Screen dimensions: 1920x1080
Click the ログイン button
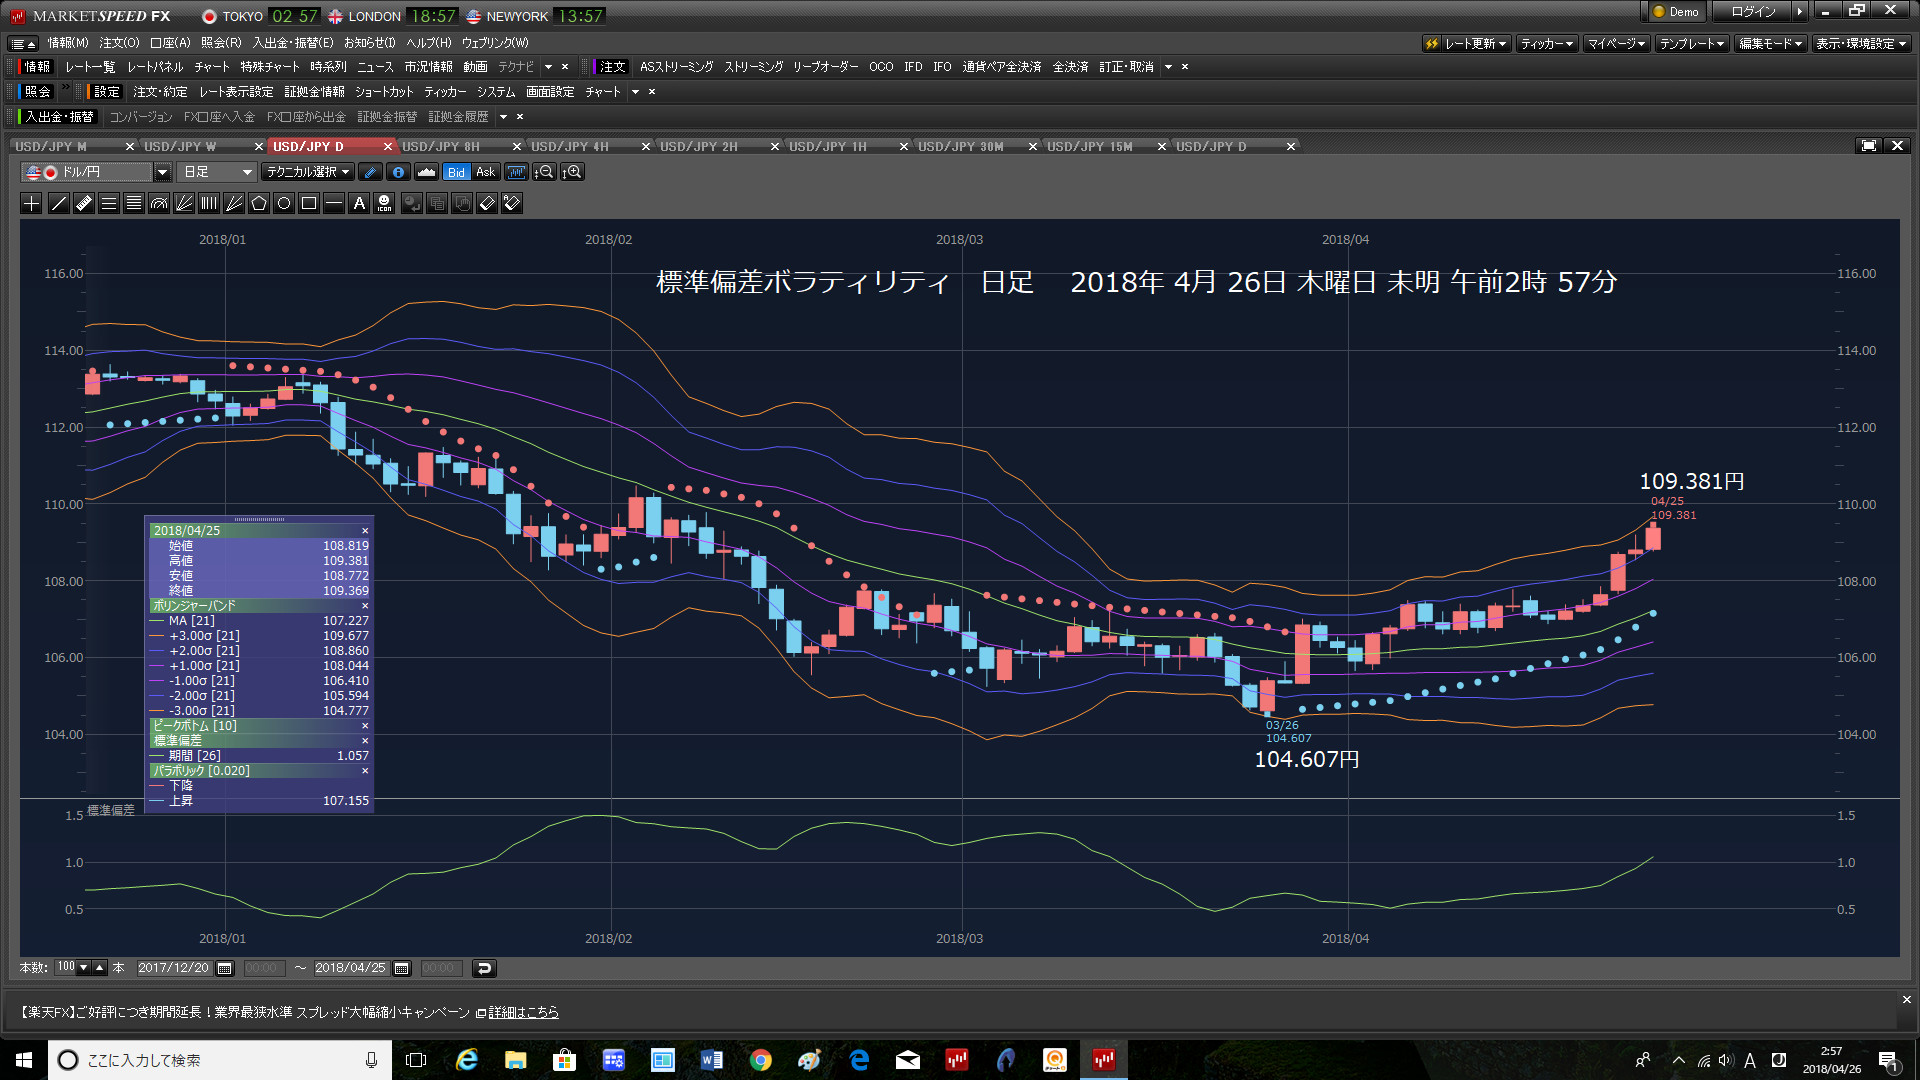(1753, 12)
